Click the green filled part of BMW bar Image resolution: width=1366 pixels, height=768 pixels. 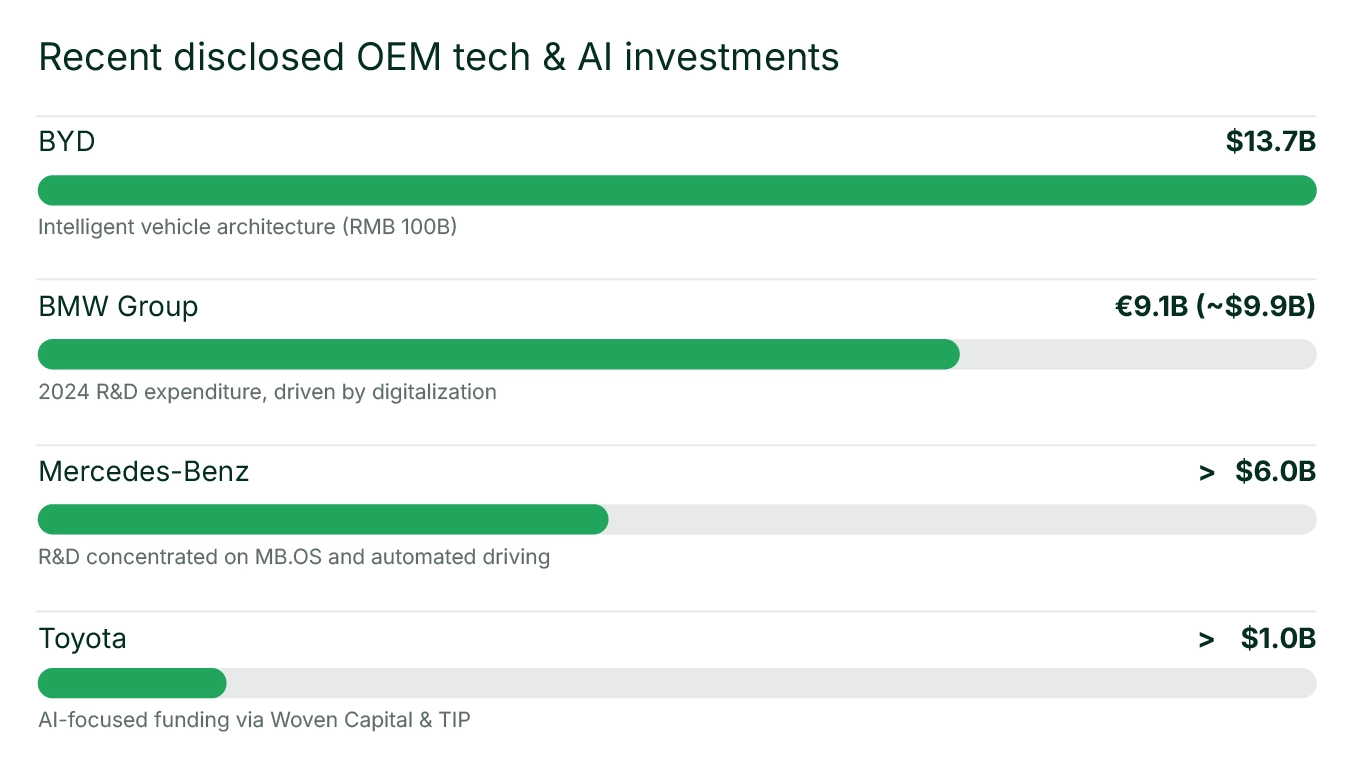pyautogui.click(x=498, y=354)
